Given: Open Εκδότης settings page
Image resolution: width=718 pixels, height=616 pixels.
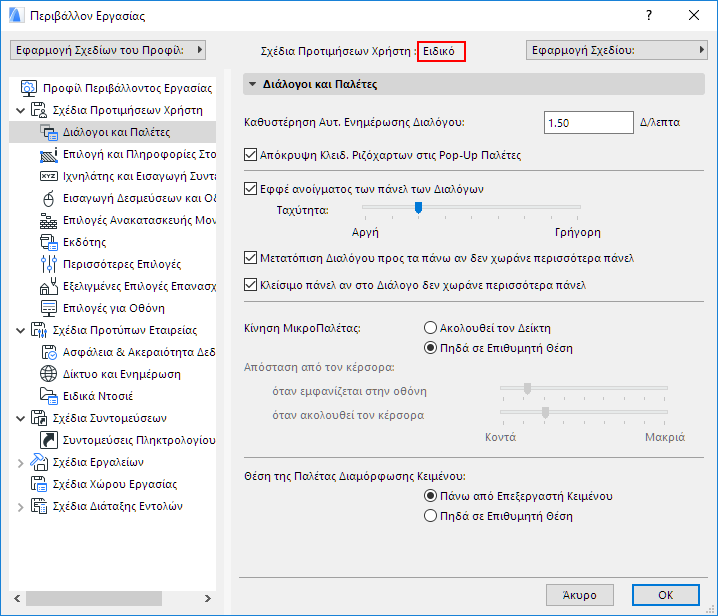Looking at the screenshot, I should click(84, 242).
